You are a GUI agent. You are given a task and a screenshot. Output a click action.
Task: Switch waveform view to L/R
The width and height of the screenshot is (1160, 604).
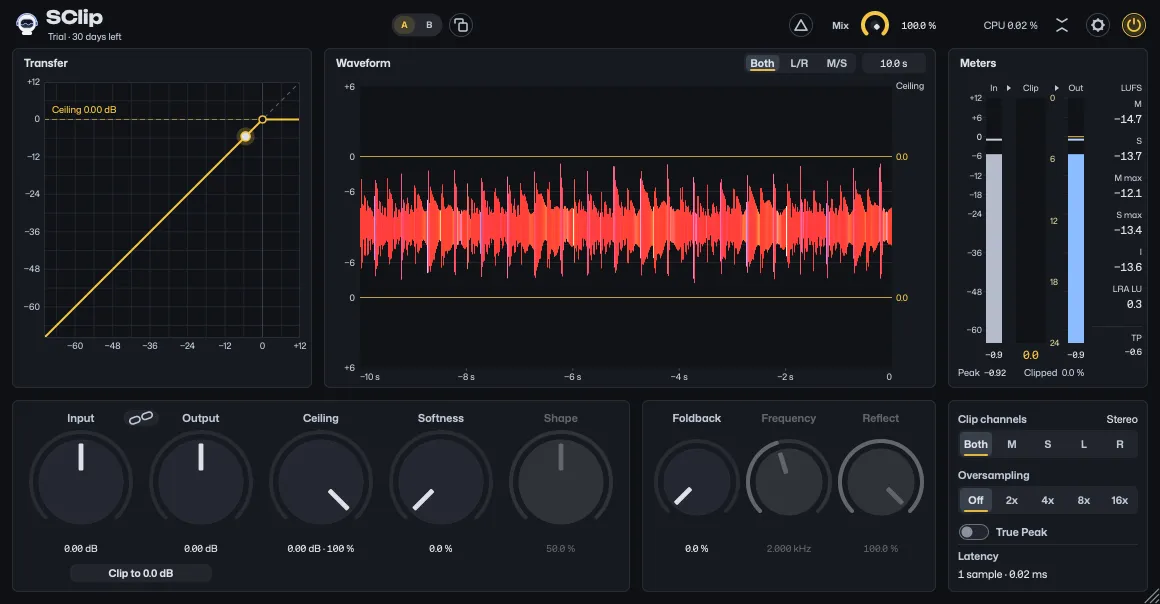pos(799,64)
